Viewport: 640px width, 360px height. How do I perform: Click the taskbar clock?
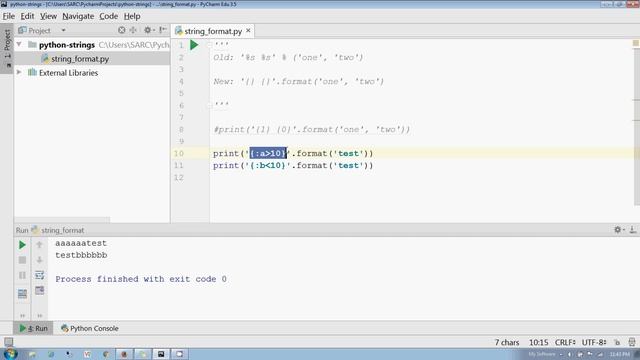click(x=619, y=354)
